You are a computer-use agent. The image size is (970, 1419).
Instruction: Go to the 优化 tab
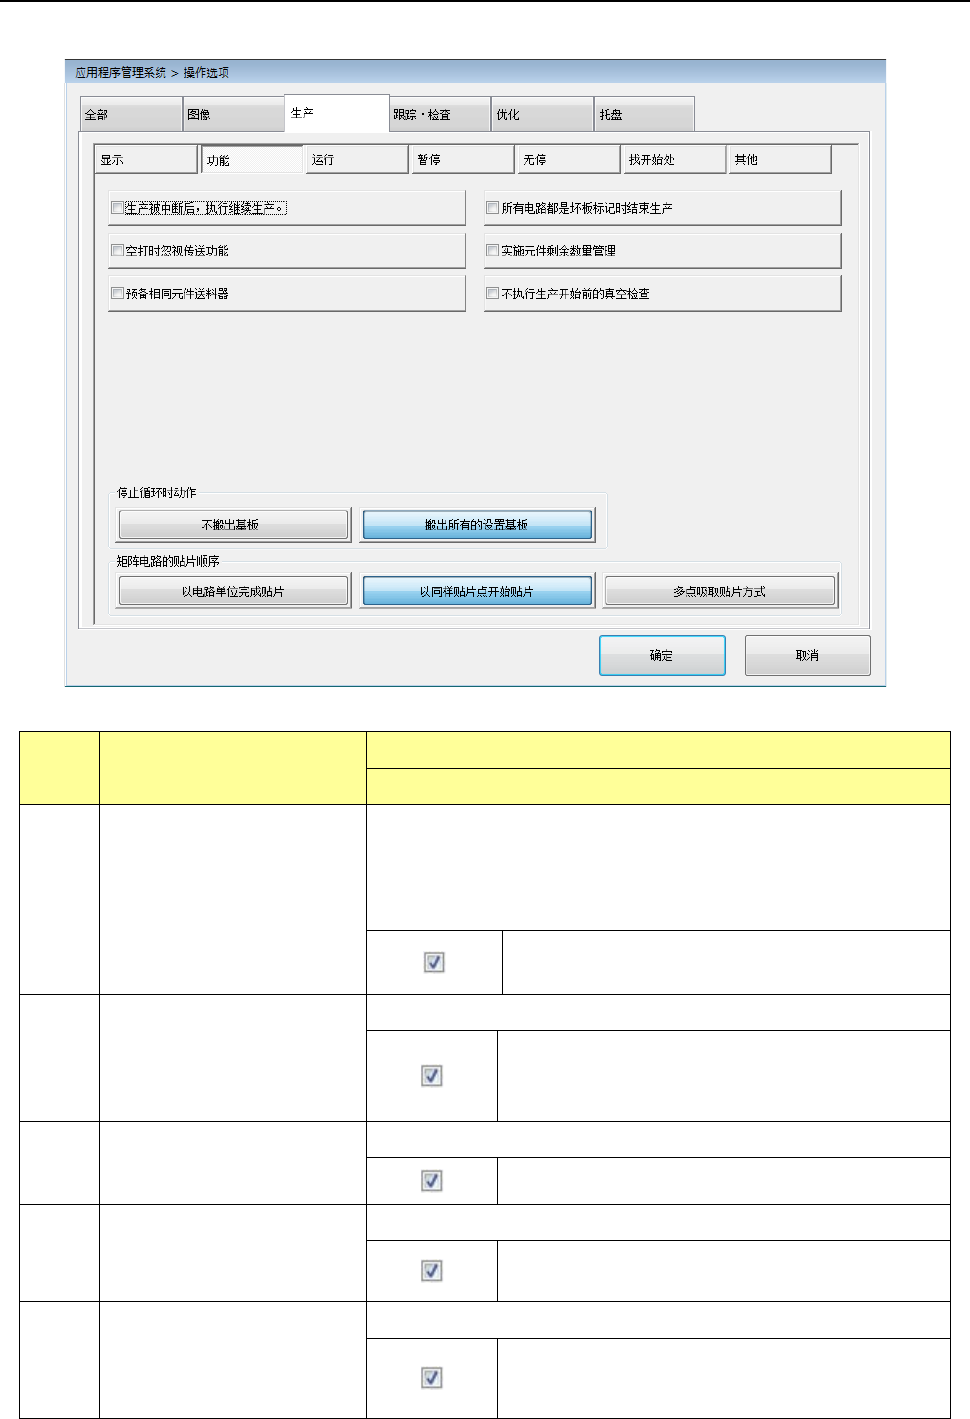543,114
